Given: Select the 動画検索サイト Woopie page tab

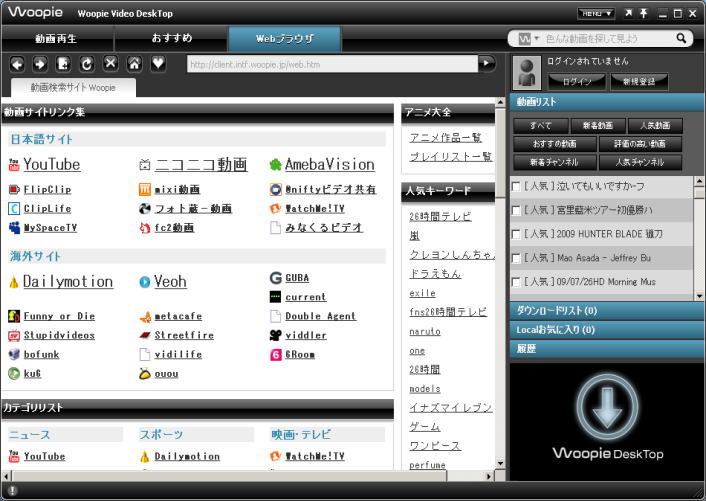Looking at the screenshot, I should pyautogui.click(x=73, y=87).
